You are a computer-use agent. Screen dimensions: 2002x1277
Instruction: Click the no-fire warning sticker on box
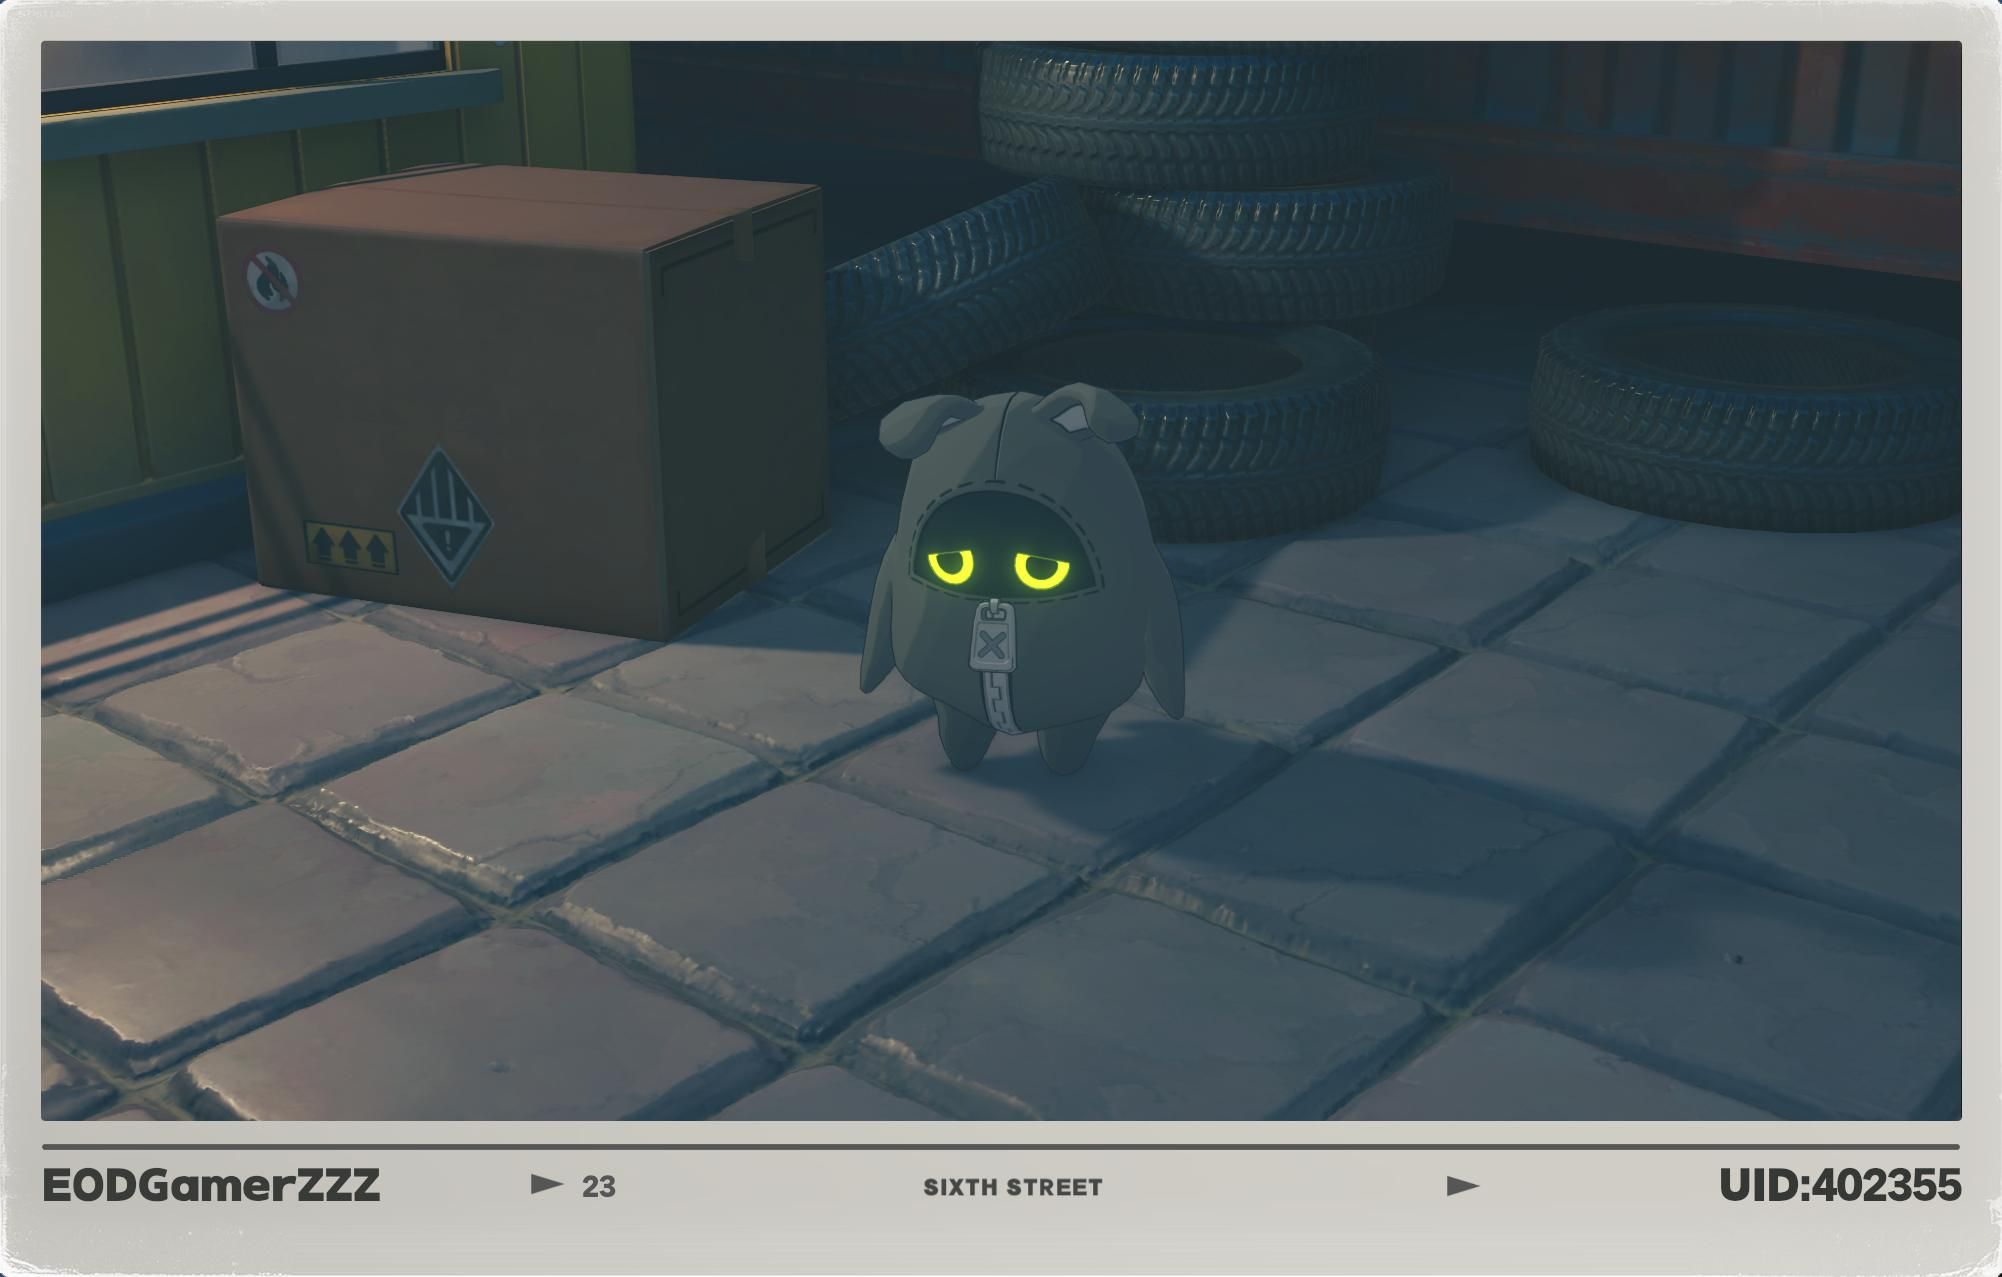click(x=272, y=281)
